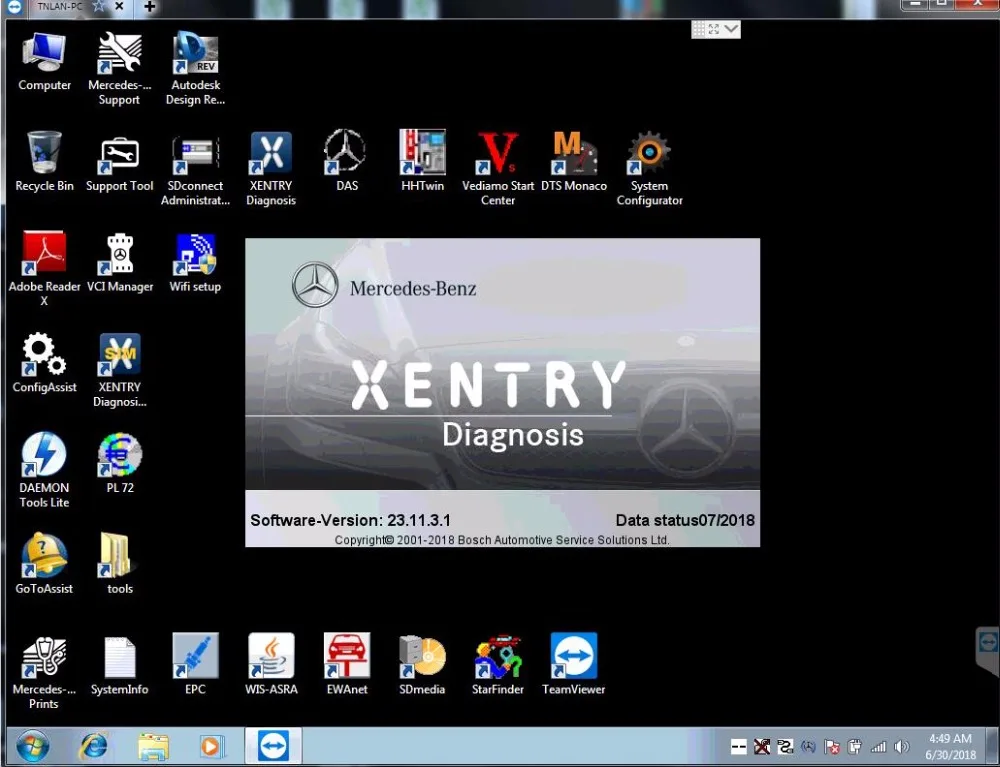This screenshot has height=767, width=1000.
Task: Open PL 72 price list shortcut
Action: tap(119, 463)
